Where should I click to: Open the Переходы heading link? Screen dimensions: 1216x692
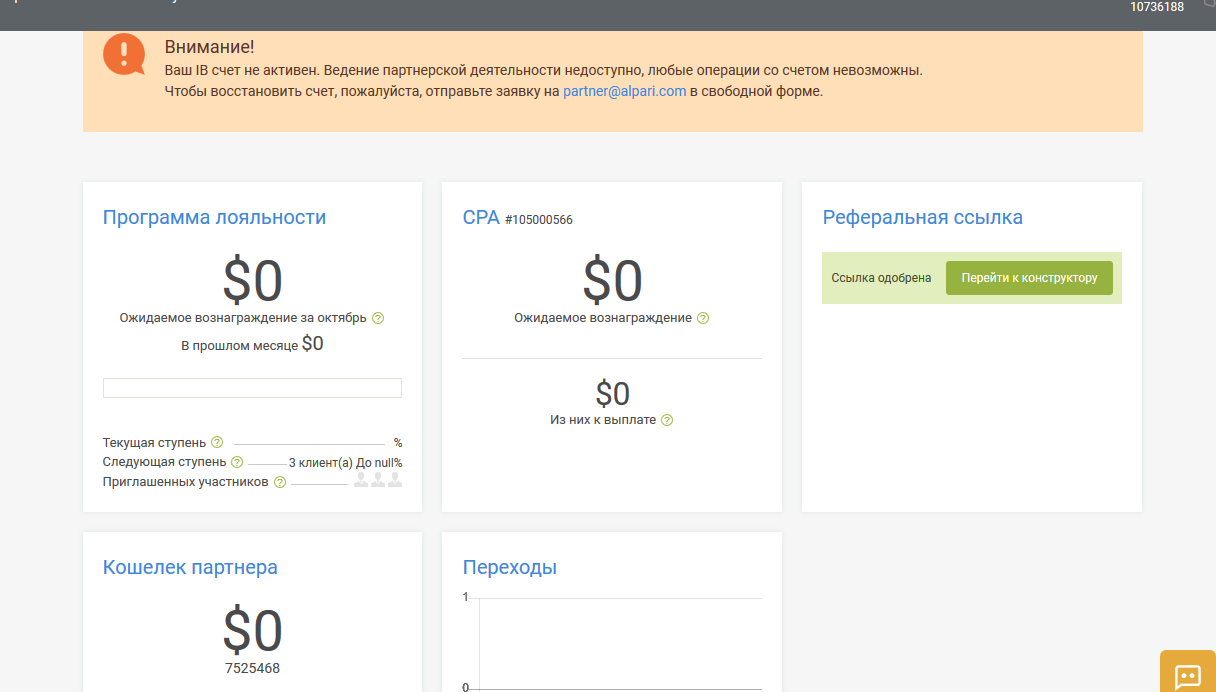[509, 567]
